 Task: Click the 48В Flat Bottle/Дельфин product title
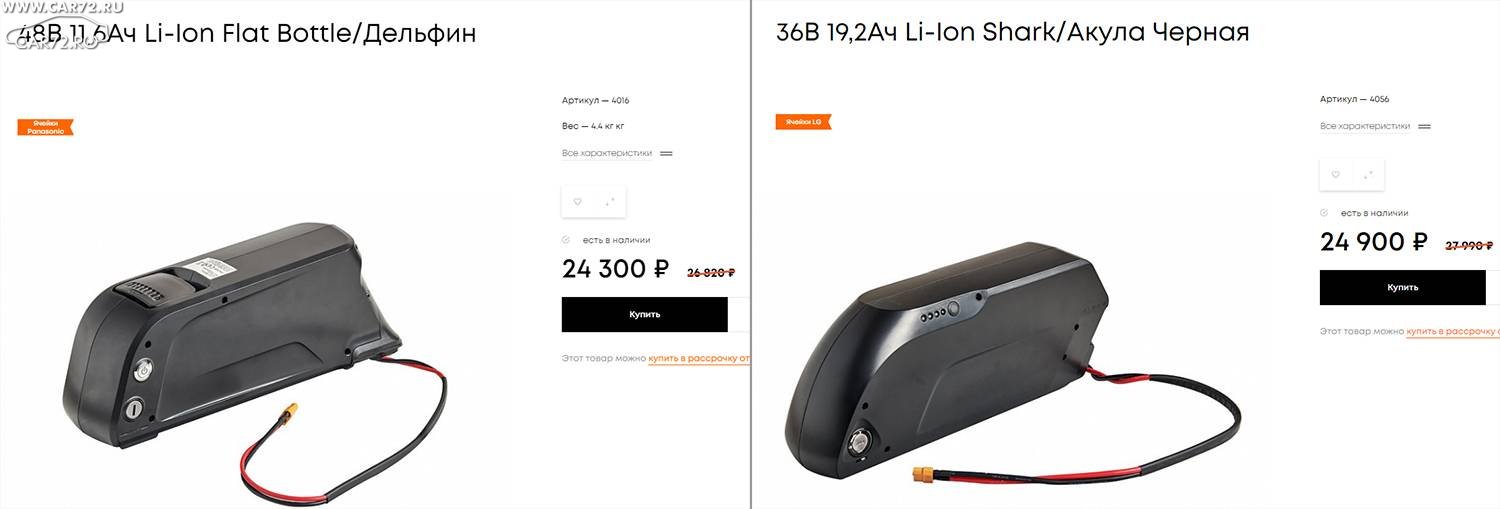click(247, 33)
